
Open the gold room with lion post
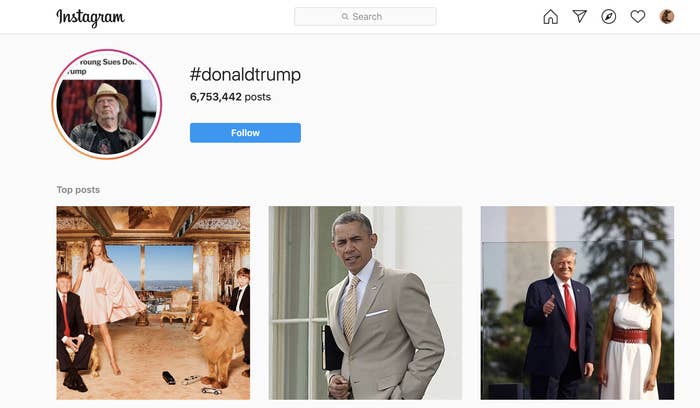(x=153, y=303)
